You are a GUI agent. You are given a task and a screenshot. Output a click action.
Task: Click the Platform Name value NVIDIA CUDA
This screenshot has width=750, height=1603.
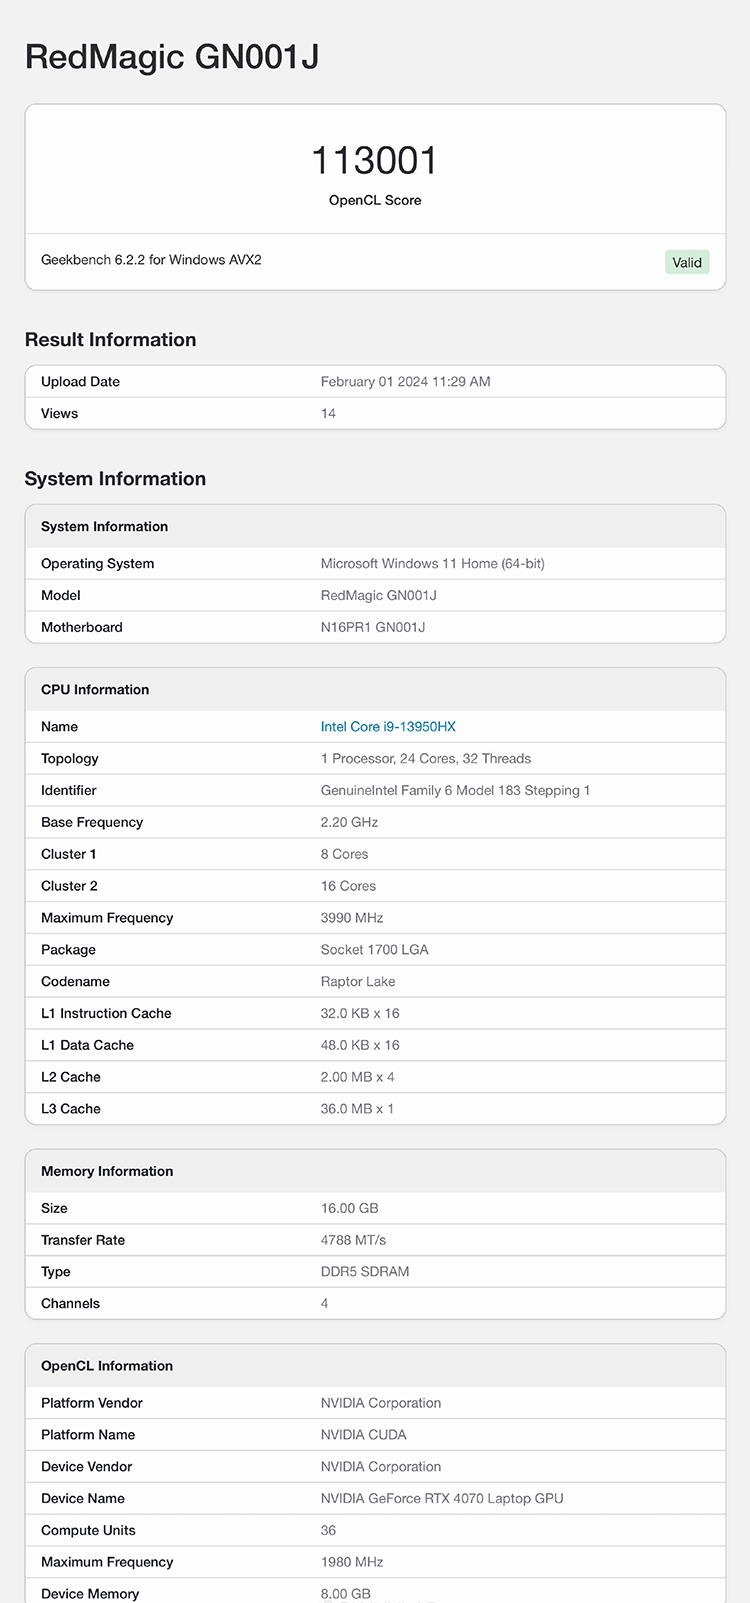pyautogui.click(x=363, y=1436)
